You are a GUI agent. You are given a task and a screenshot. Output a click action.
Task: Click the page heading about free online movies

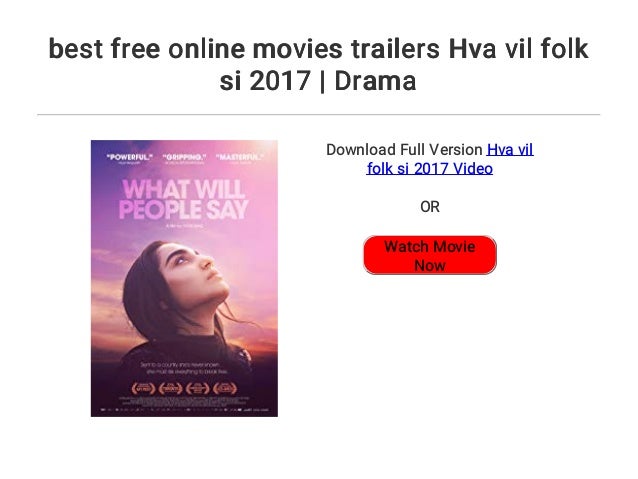(x=318, y=65)
